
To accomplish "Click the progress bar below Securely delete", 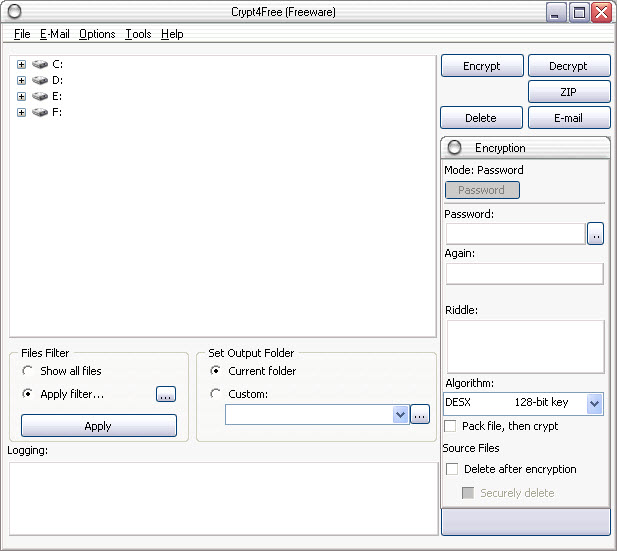I will coord(526,522).
